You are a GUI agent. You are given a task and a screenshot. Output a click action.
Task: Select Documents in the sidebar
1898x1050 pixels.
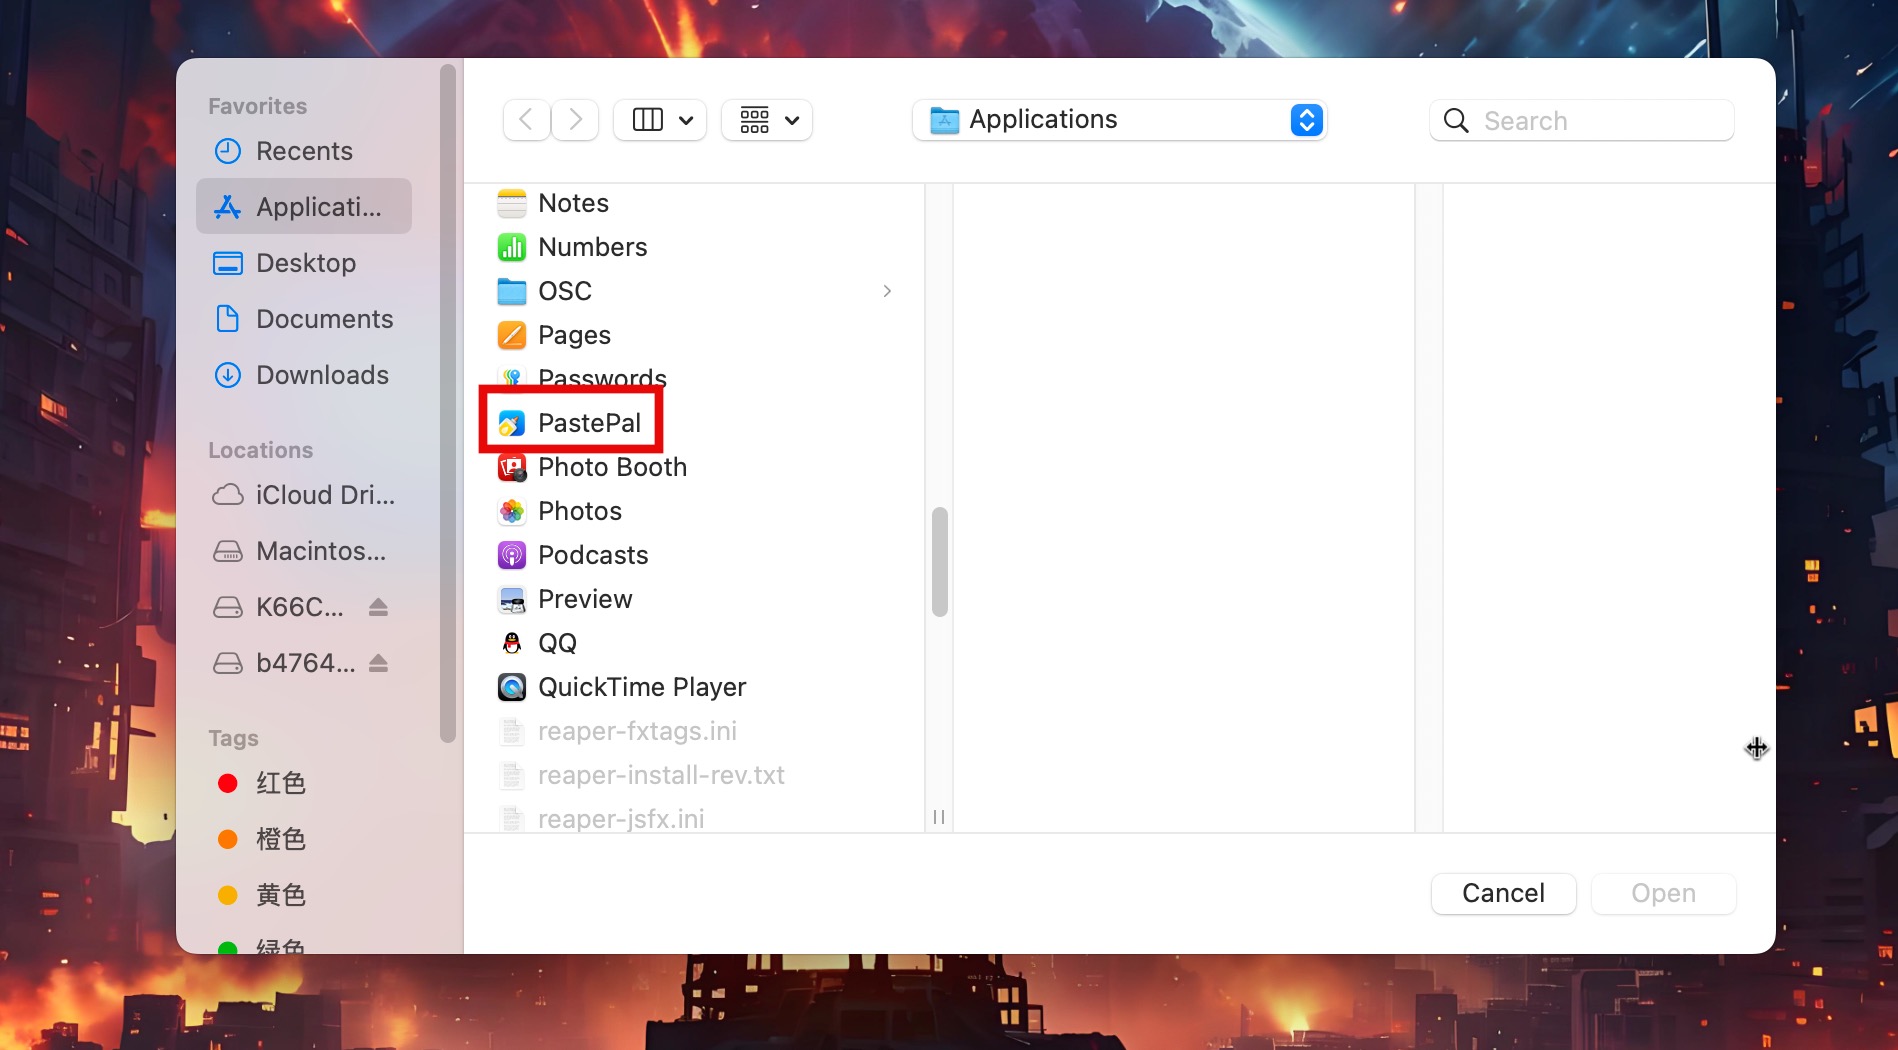(324, 319)
